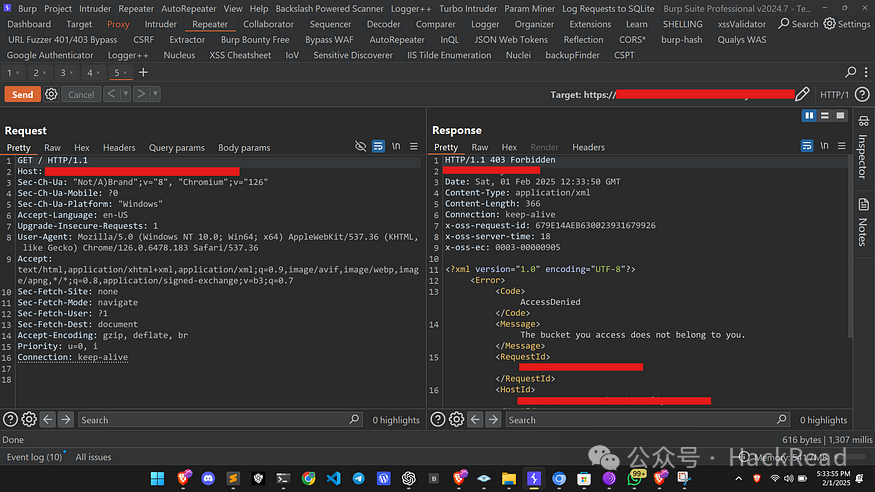Open Telegram from the taskbar

(x=359, y=478)
